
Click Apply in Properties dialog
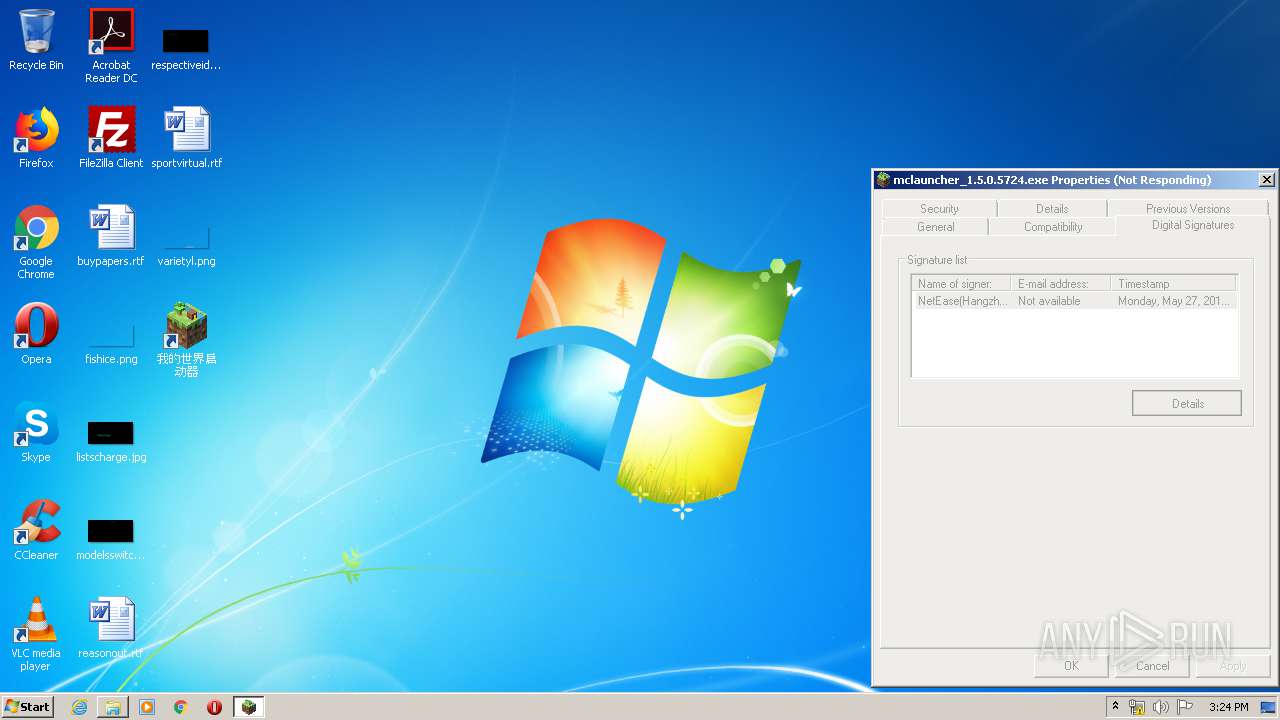click(1233, 666)
